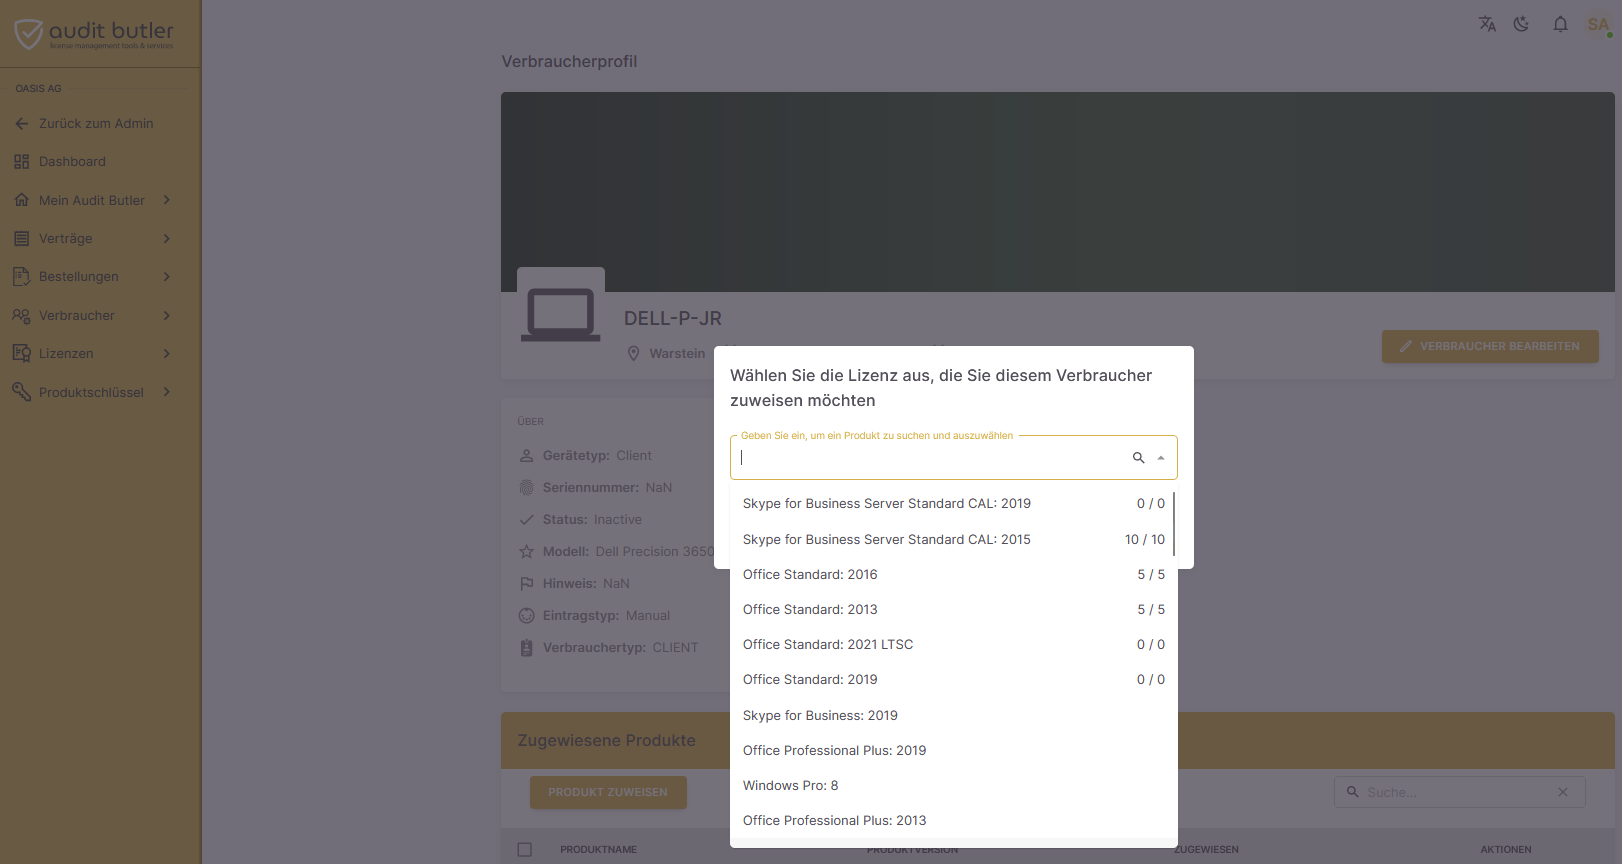The image size is (1622, 864).
Task: Click the Produktschlüssel key icon
Action: click(22, 392)
